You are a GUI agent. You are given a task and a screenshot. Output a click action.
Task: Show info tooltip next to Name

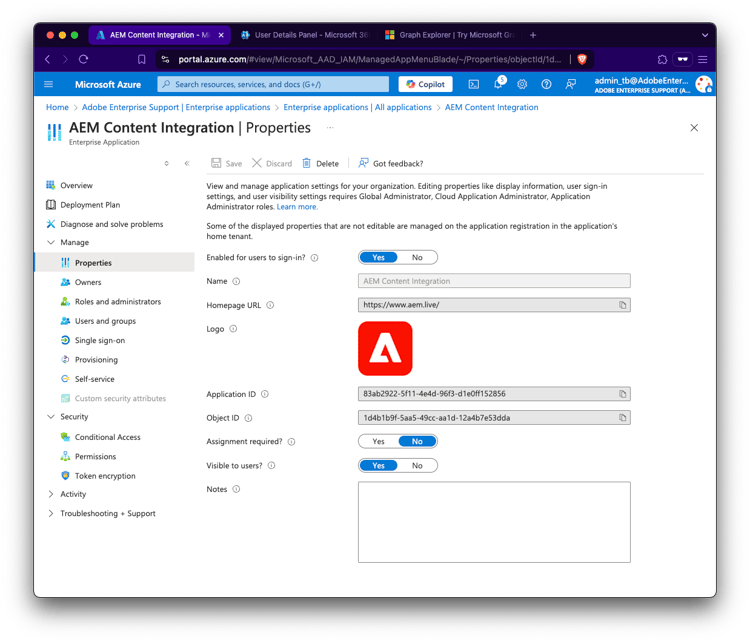click(236, 281)
